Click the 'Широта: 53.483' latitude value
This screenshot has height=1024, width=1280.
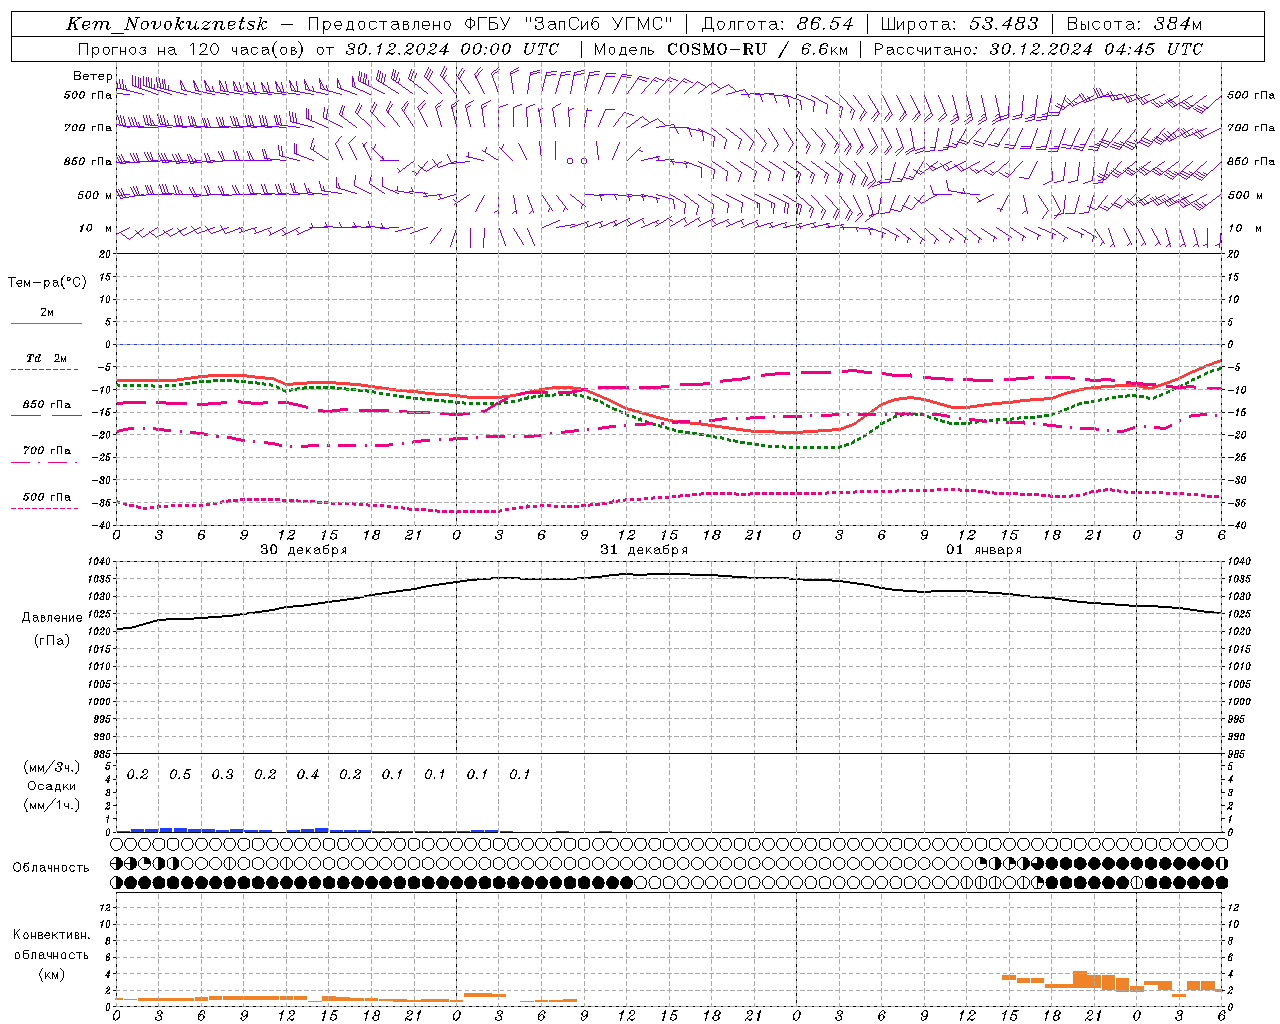(x=959, y=24)
